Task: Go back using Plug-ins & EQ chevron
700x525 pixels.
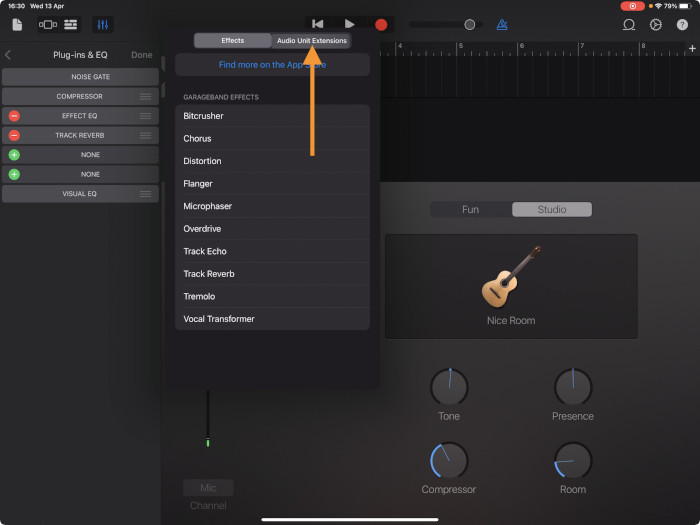Action: (8, 55)
